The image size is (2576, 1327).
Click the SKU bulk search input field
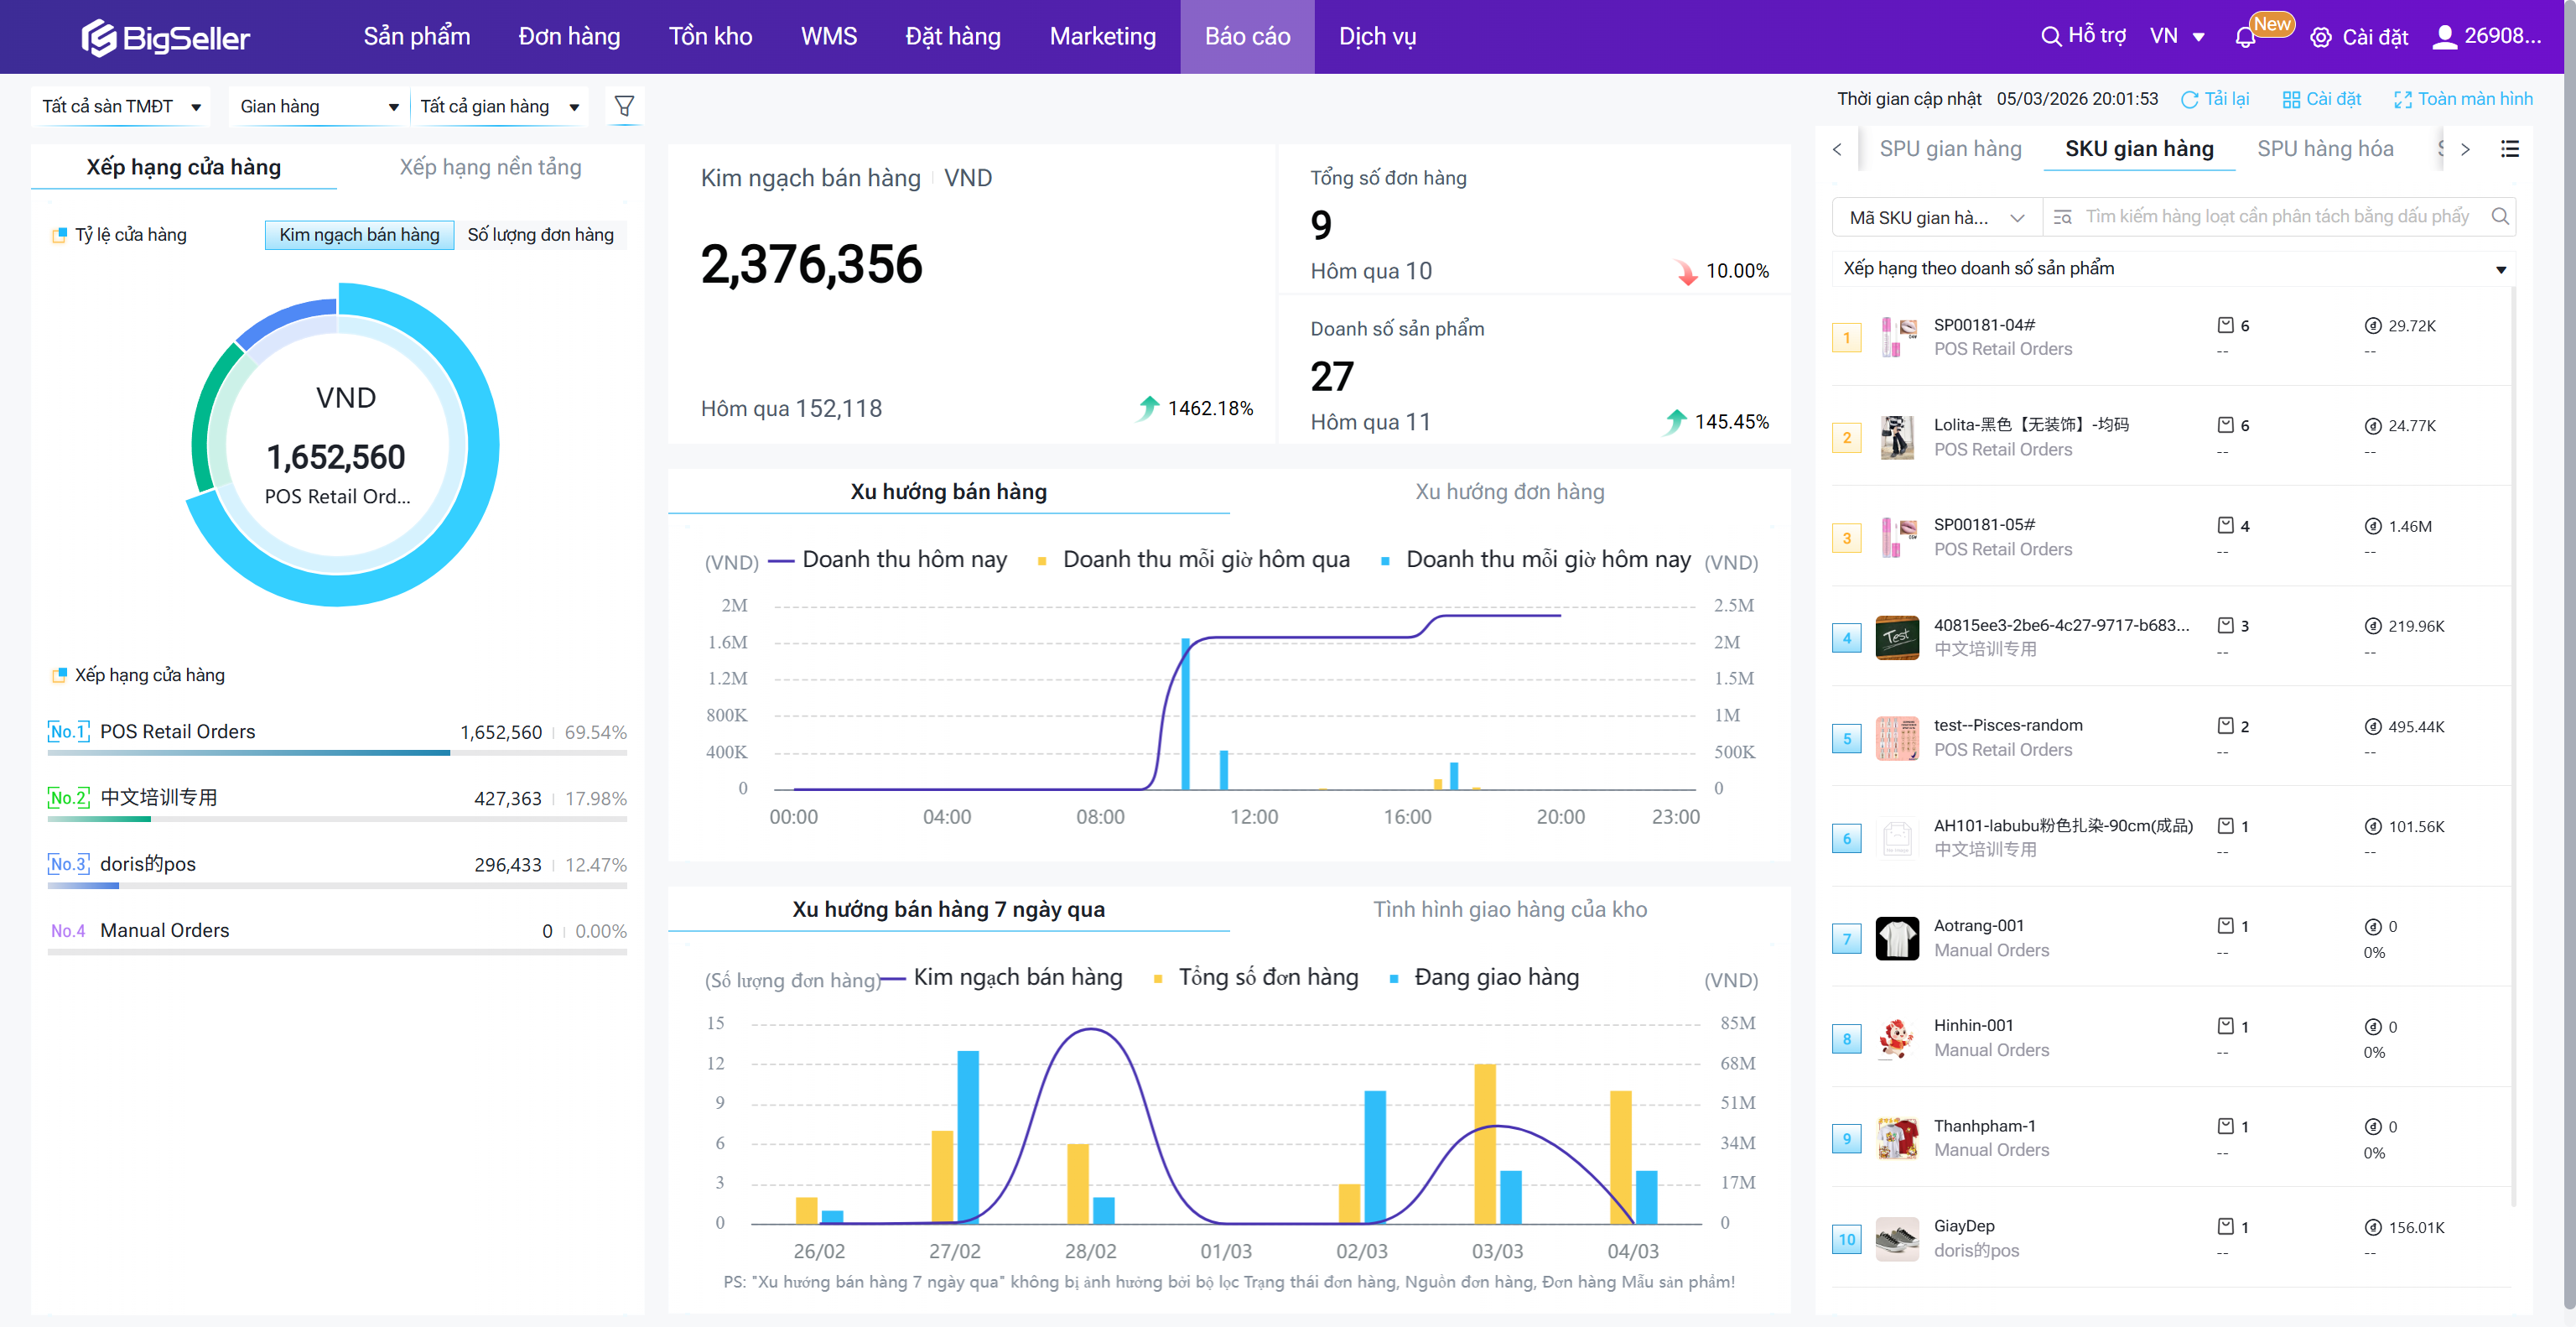[x=2275, y=216]
